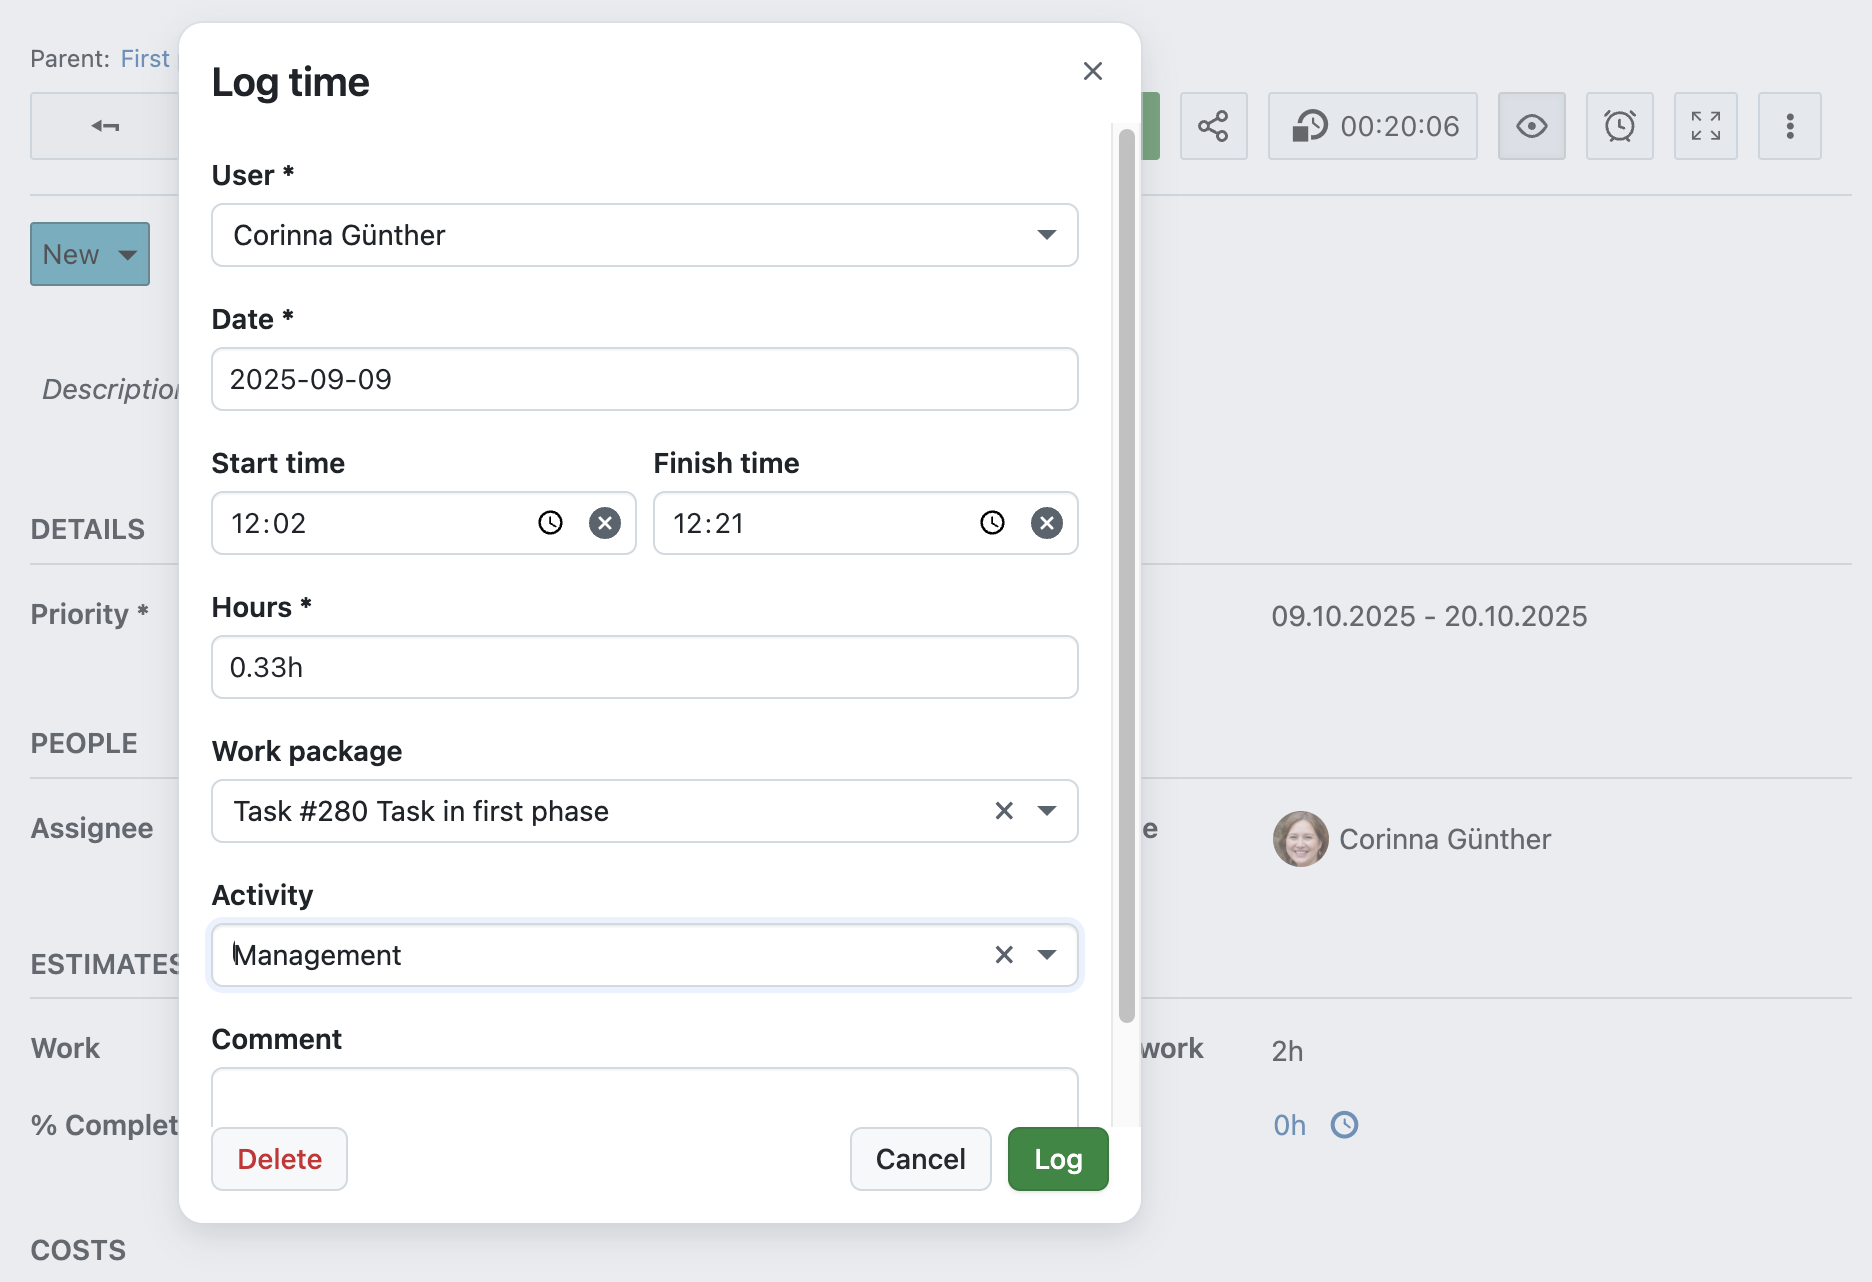Open logged time via clock beside 0h
The width and height of the screenshot is (1872, 1282).
[1344, 1125]
